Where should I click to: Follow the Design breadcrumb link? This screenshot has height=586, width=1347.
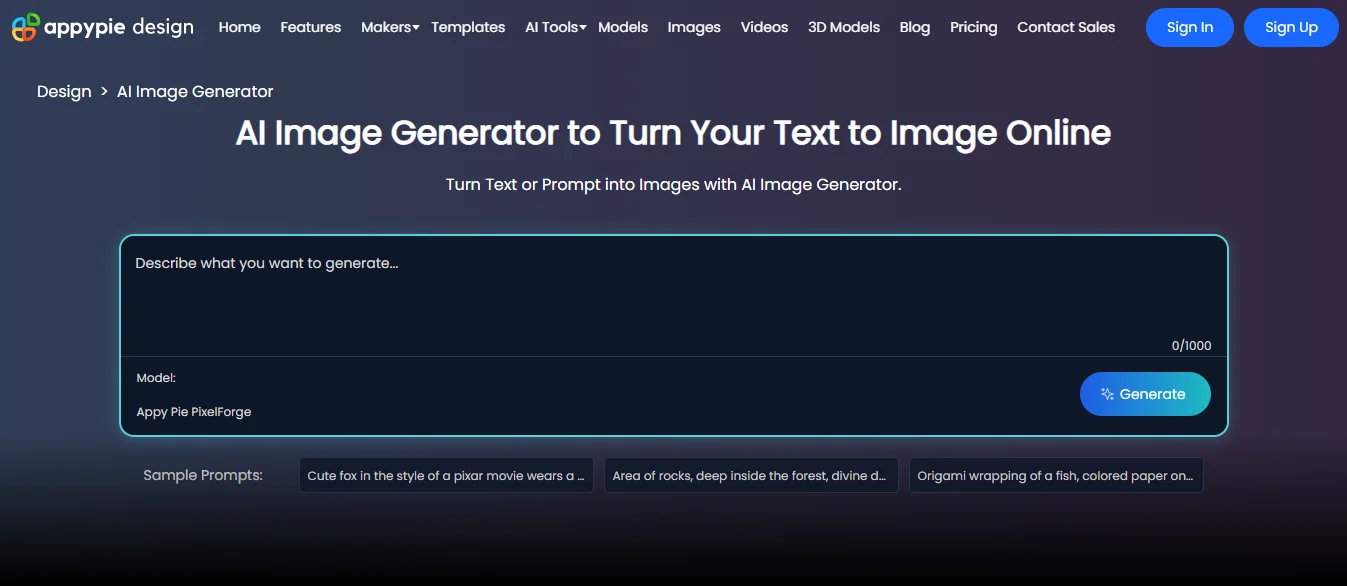pos(64,91)
